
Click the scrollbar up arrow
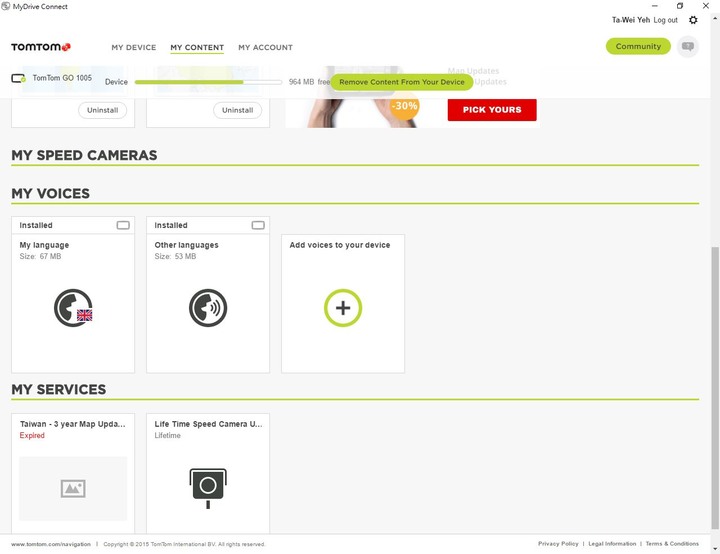(x=715, y=19)
